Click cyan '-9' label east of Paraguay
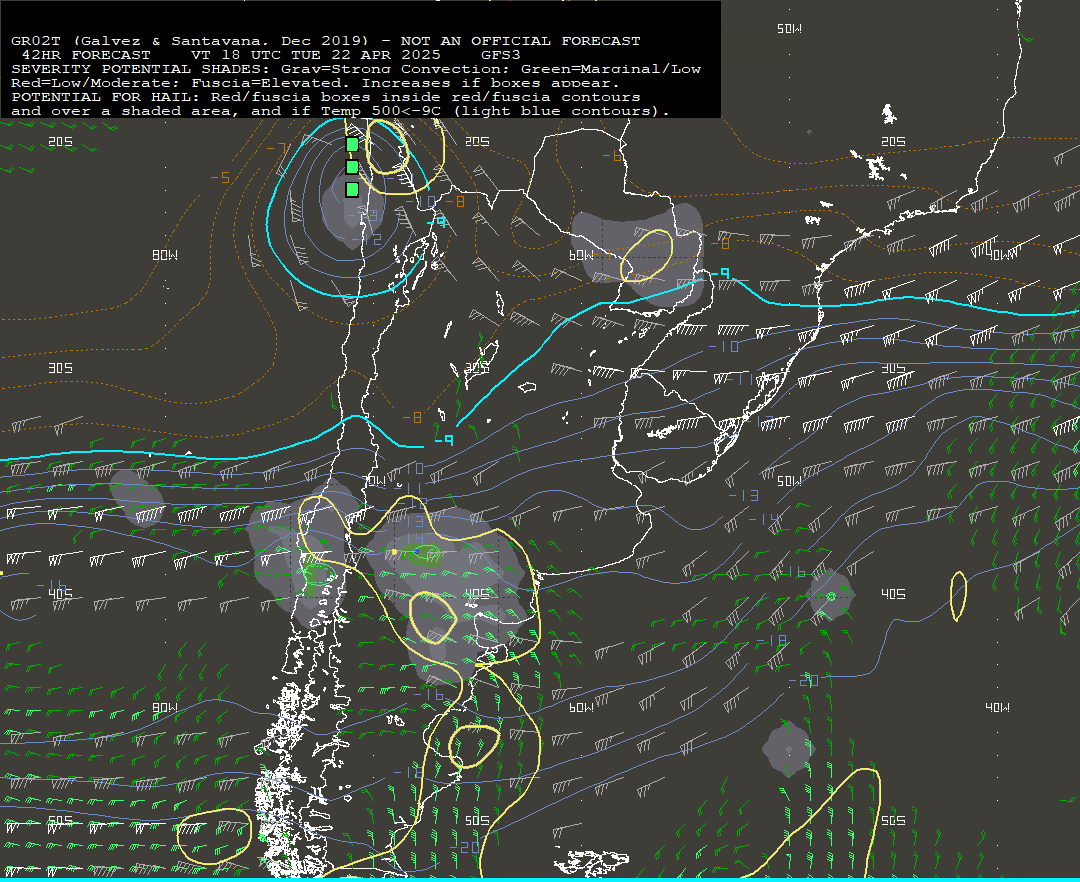The height and width of the screenshot is (882, 1080). 720,273
